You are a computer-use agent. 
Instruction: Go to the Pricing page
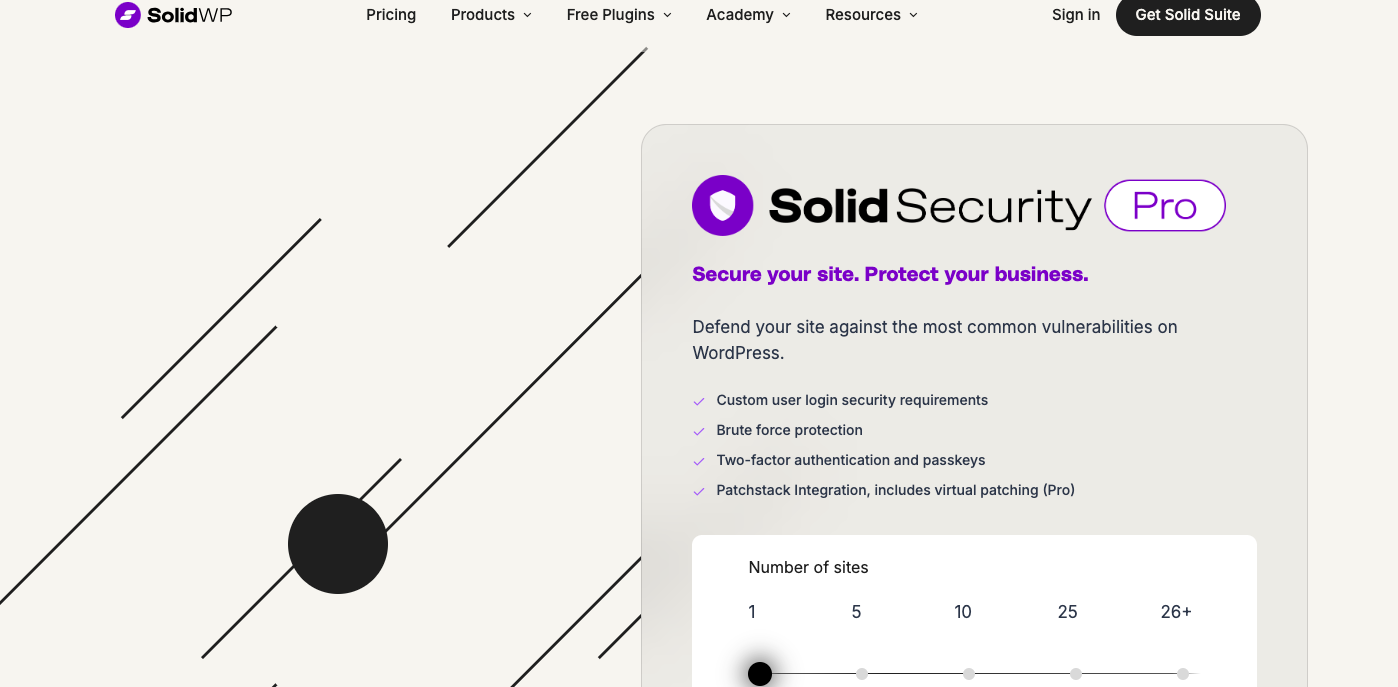(x=391, y=15)
